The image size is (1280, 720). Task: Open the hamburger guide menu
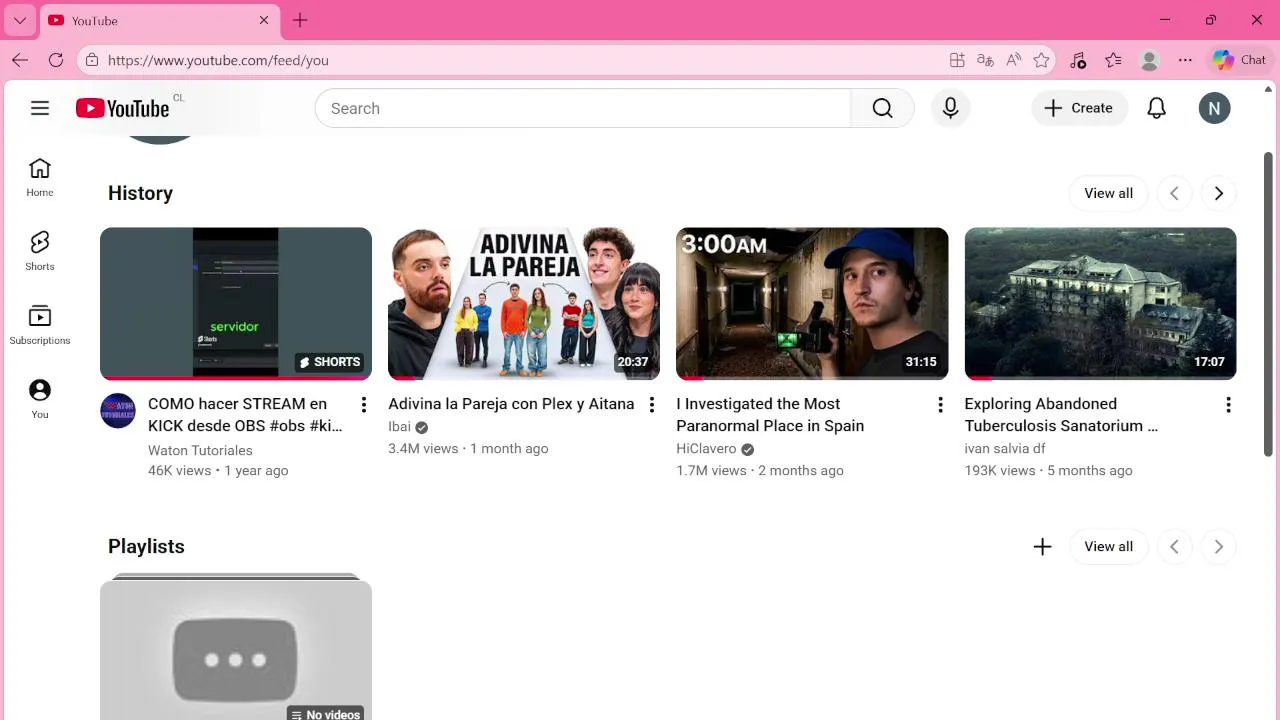tap(40, 108)
